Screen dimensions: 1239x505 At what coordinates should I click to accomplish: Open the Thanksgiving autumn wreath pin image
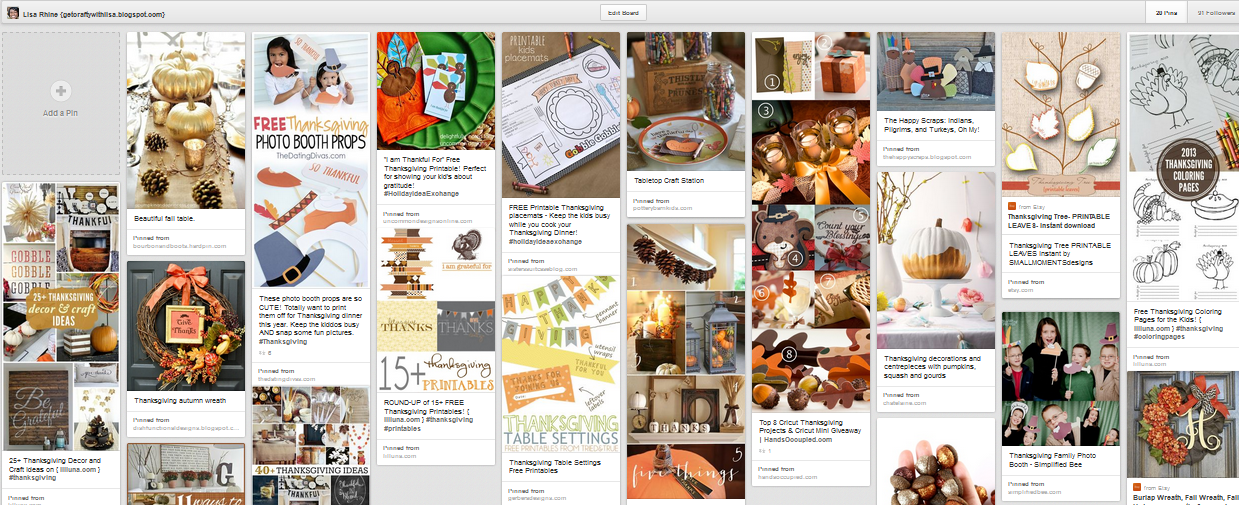point(186,327)
